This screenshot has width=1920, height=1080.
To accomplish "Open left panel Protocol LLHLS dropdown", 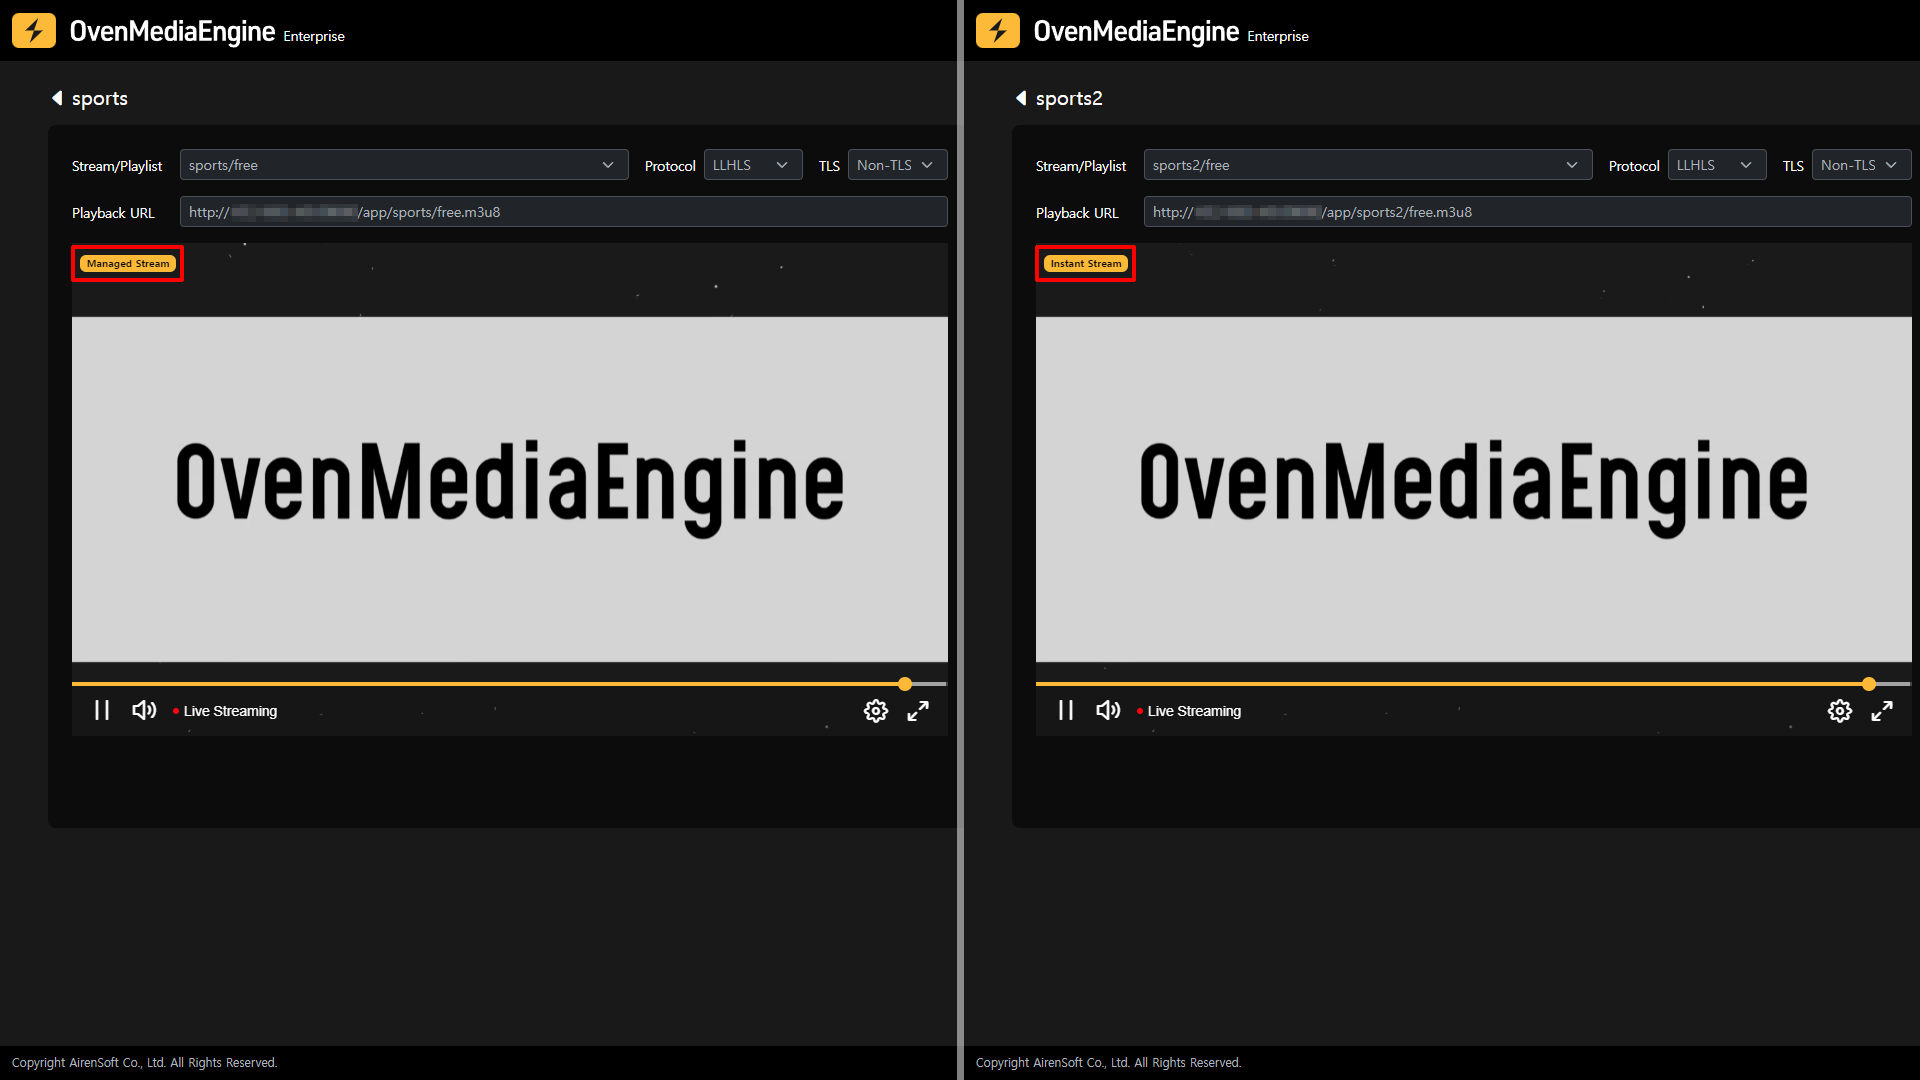I will tap(752, 165).
